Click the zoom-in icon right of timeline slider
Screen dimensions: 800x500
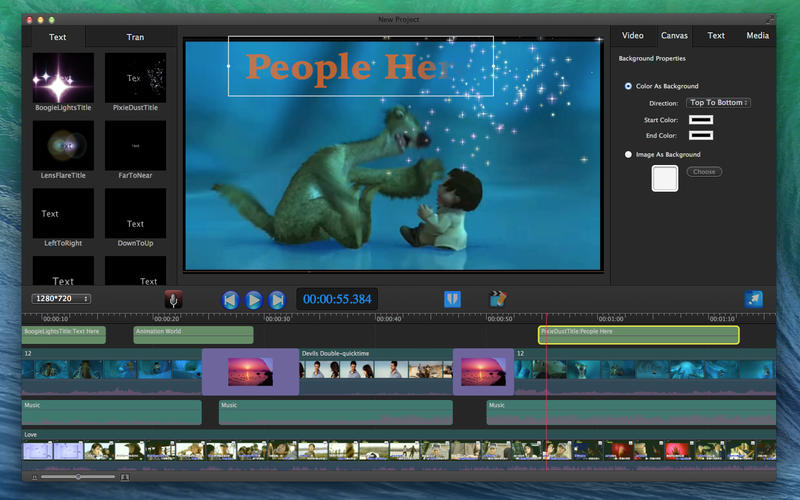click(125, 477)
